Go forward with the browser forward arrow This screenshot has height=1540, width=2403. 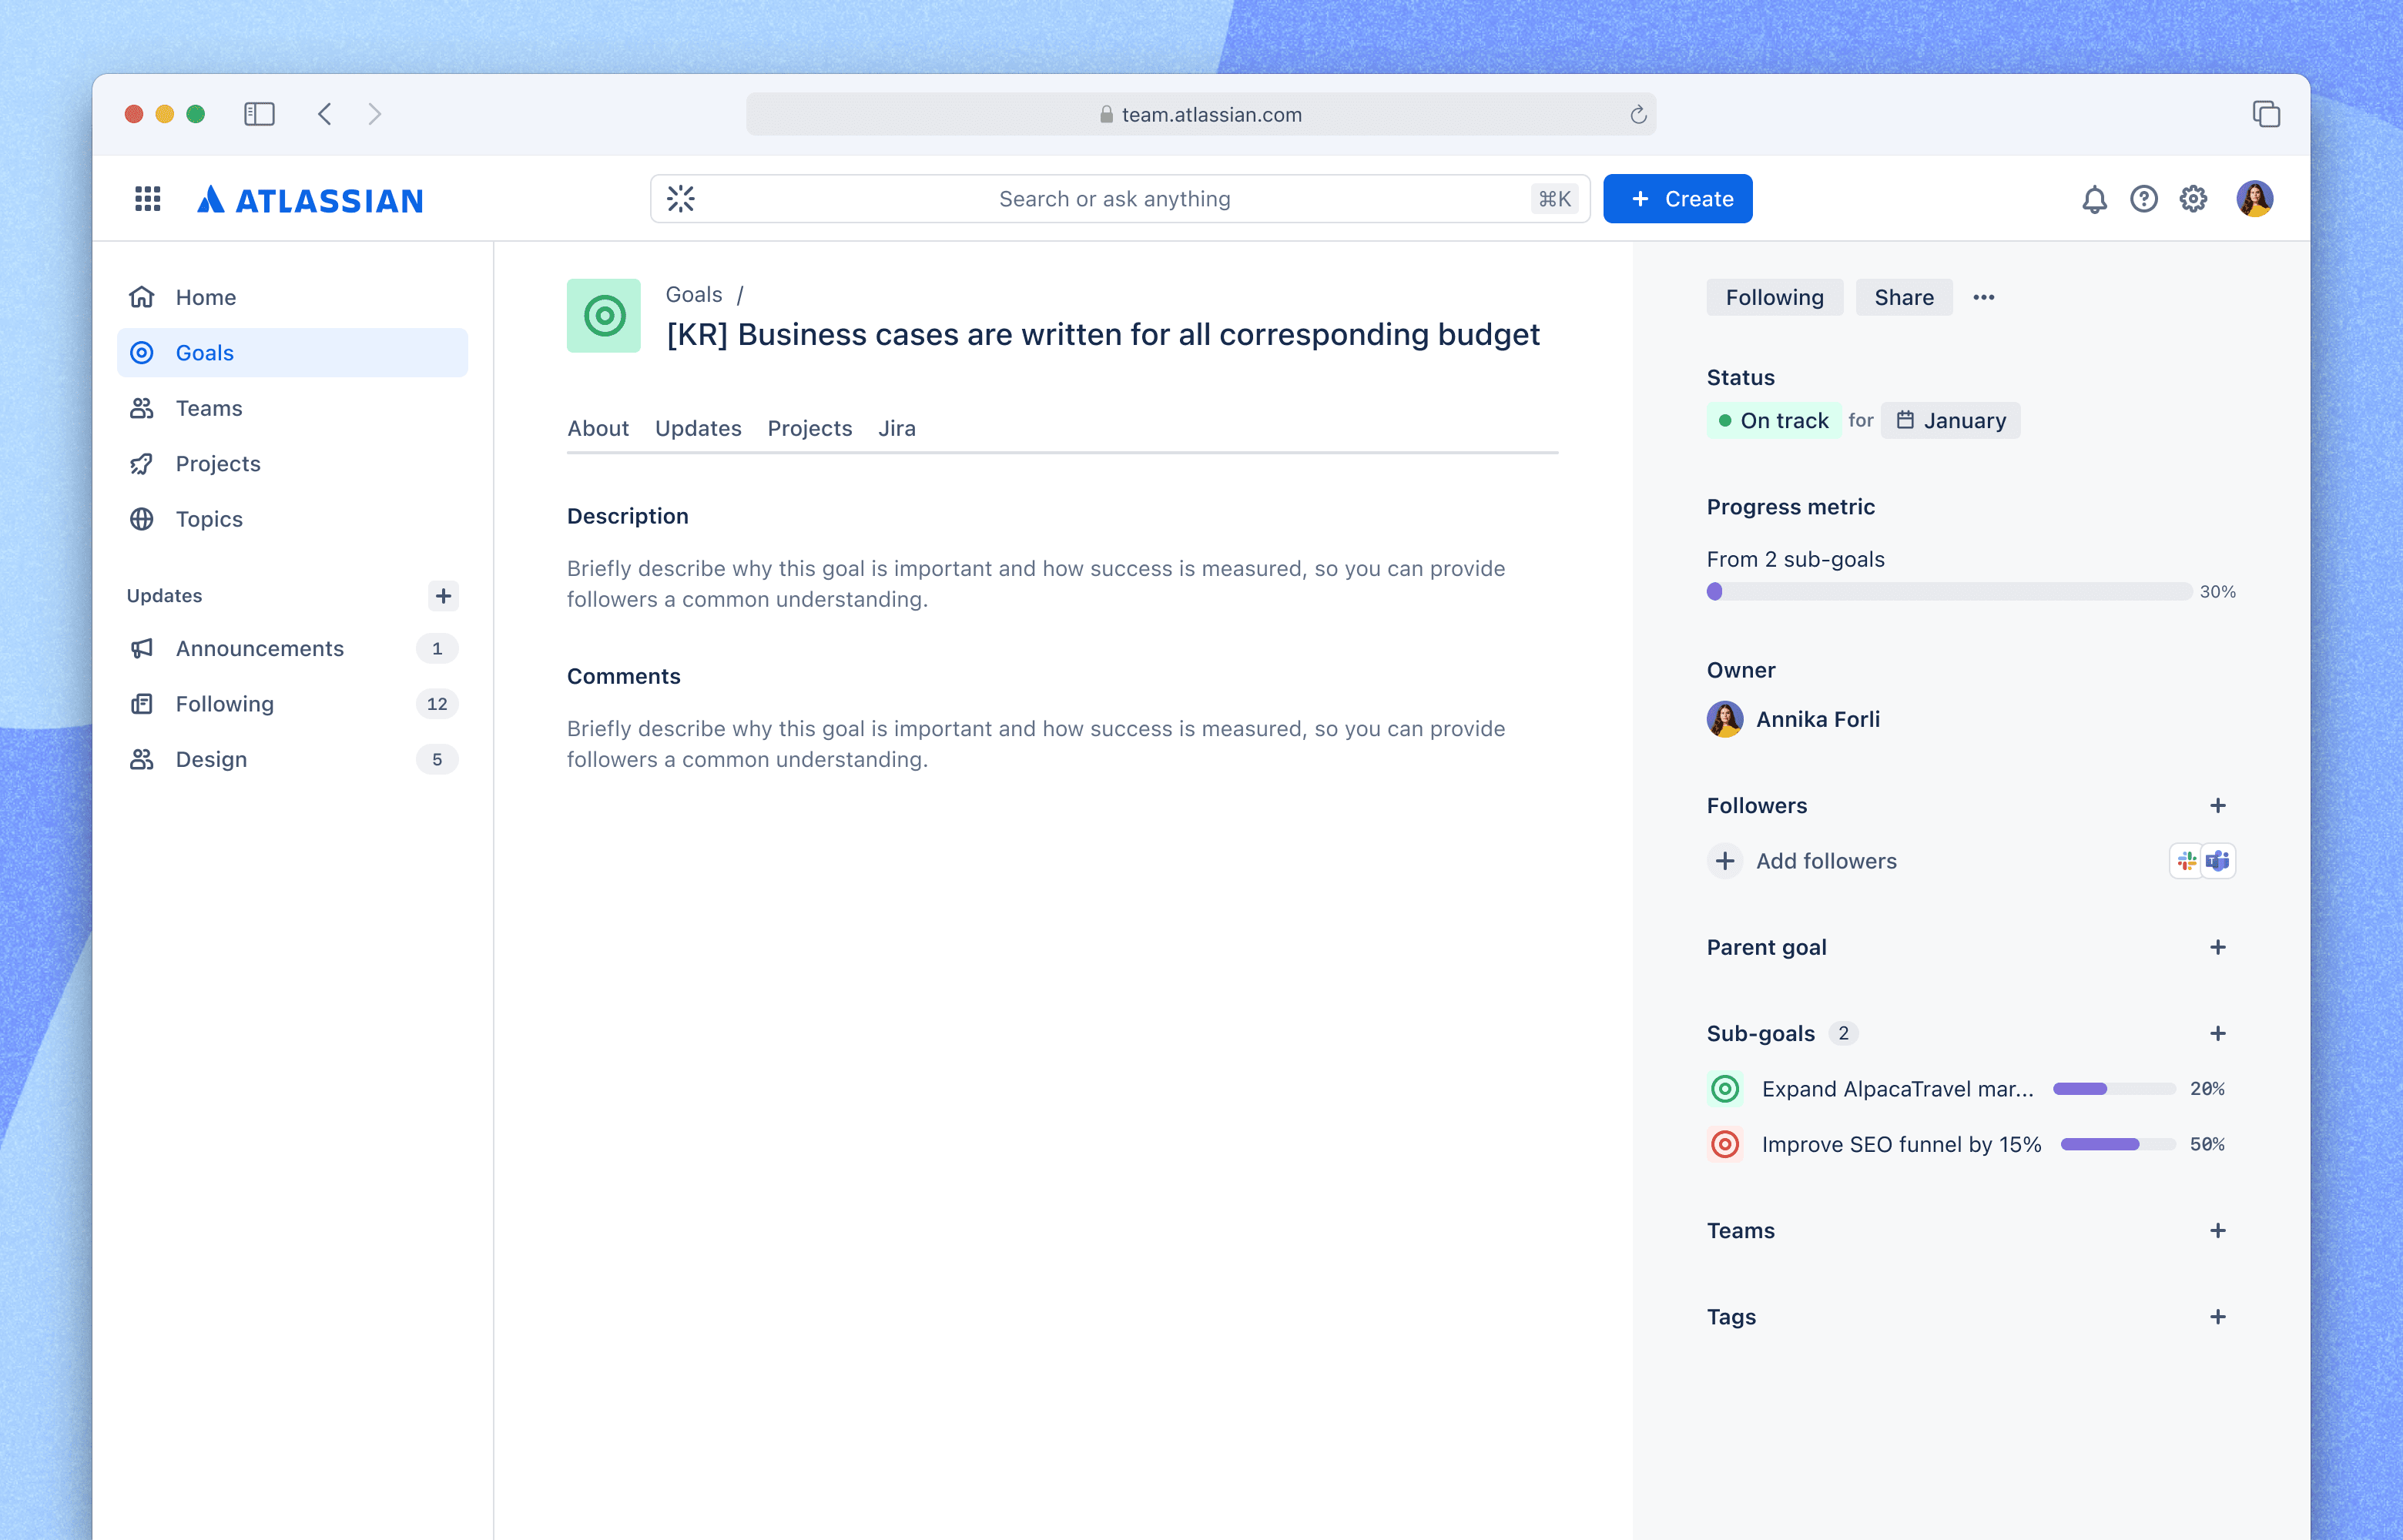click(374, 114)
